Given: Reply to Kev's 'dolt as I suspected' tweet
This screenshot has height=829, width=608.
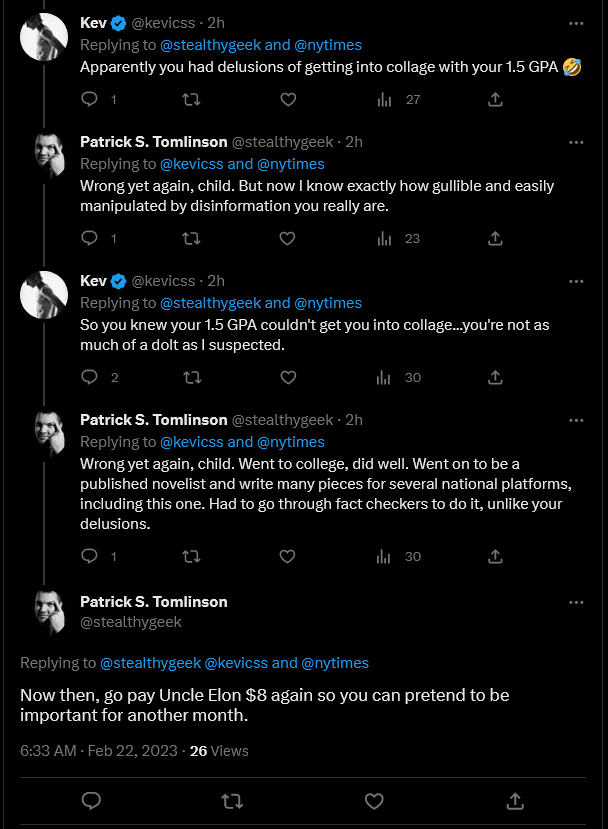Looking at the screenshot, I should pos(89,377).
